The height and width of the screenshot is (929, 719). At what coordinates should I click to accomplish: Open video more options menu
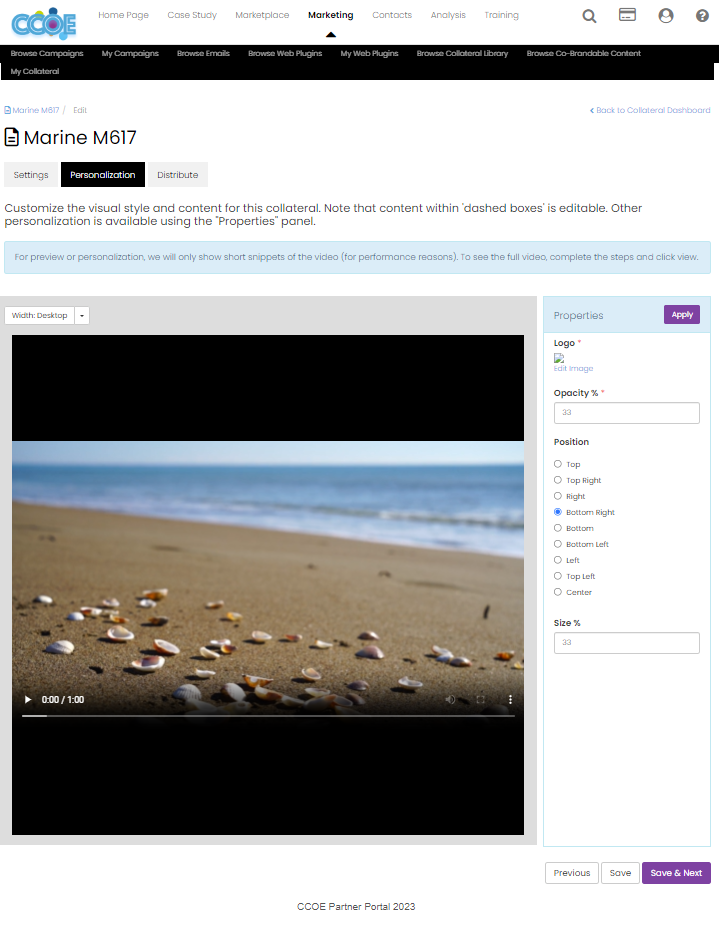[x=510, y=700]
